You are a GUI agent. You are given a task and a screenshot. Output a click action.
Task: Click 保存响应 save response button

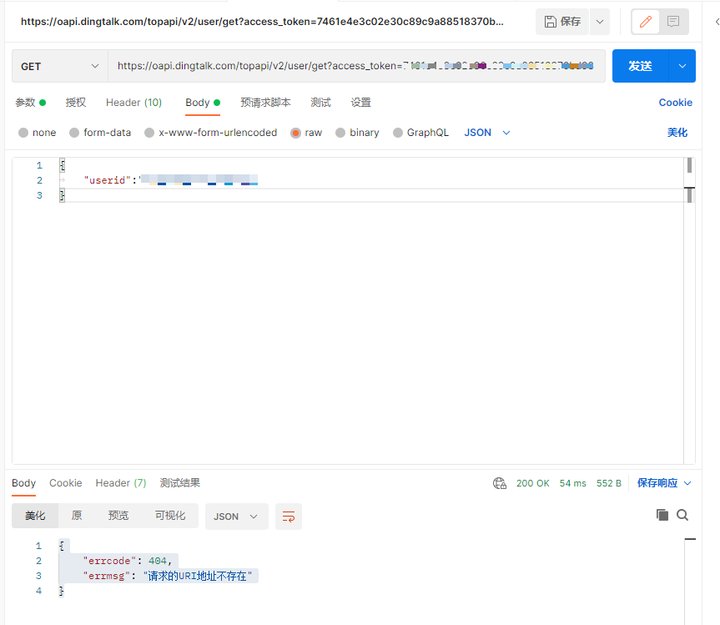pyautogui.click(x=657, y=483)
